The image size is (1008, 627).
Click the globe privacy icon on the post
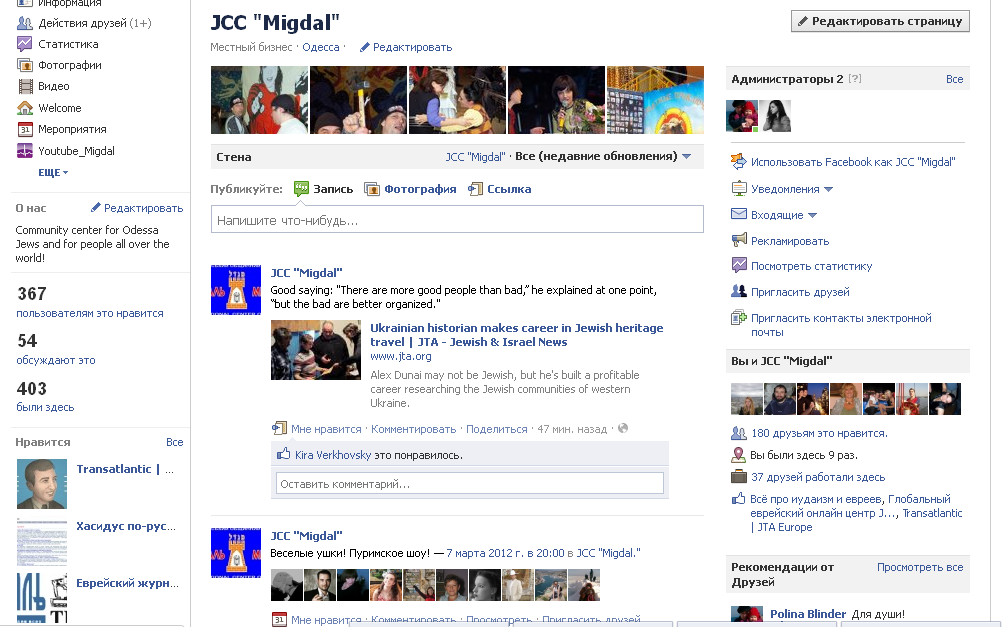pos(622,428)
